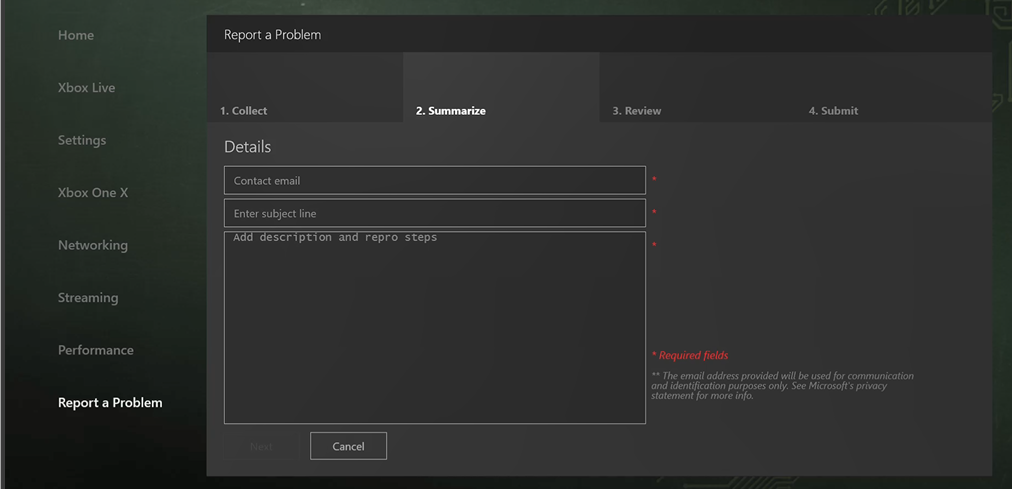Select the 2. Summarize step tab
1012x489 pixels.
click(501, 87)
